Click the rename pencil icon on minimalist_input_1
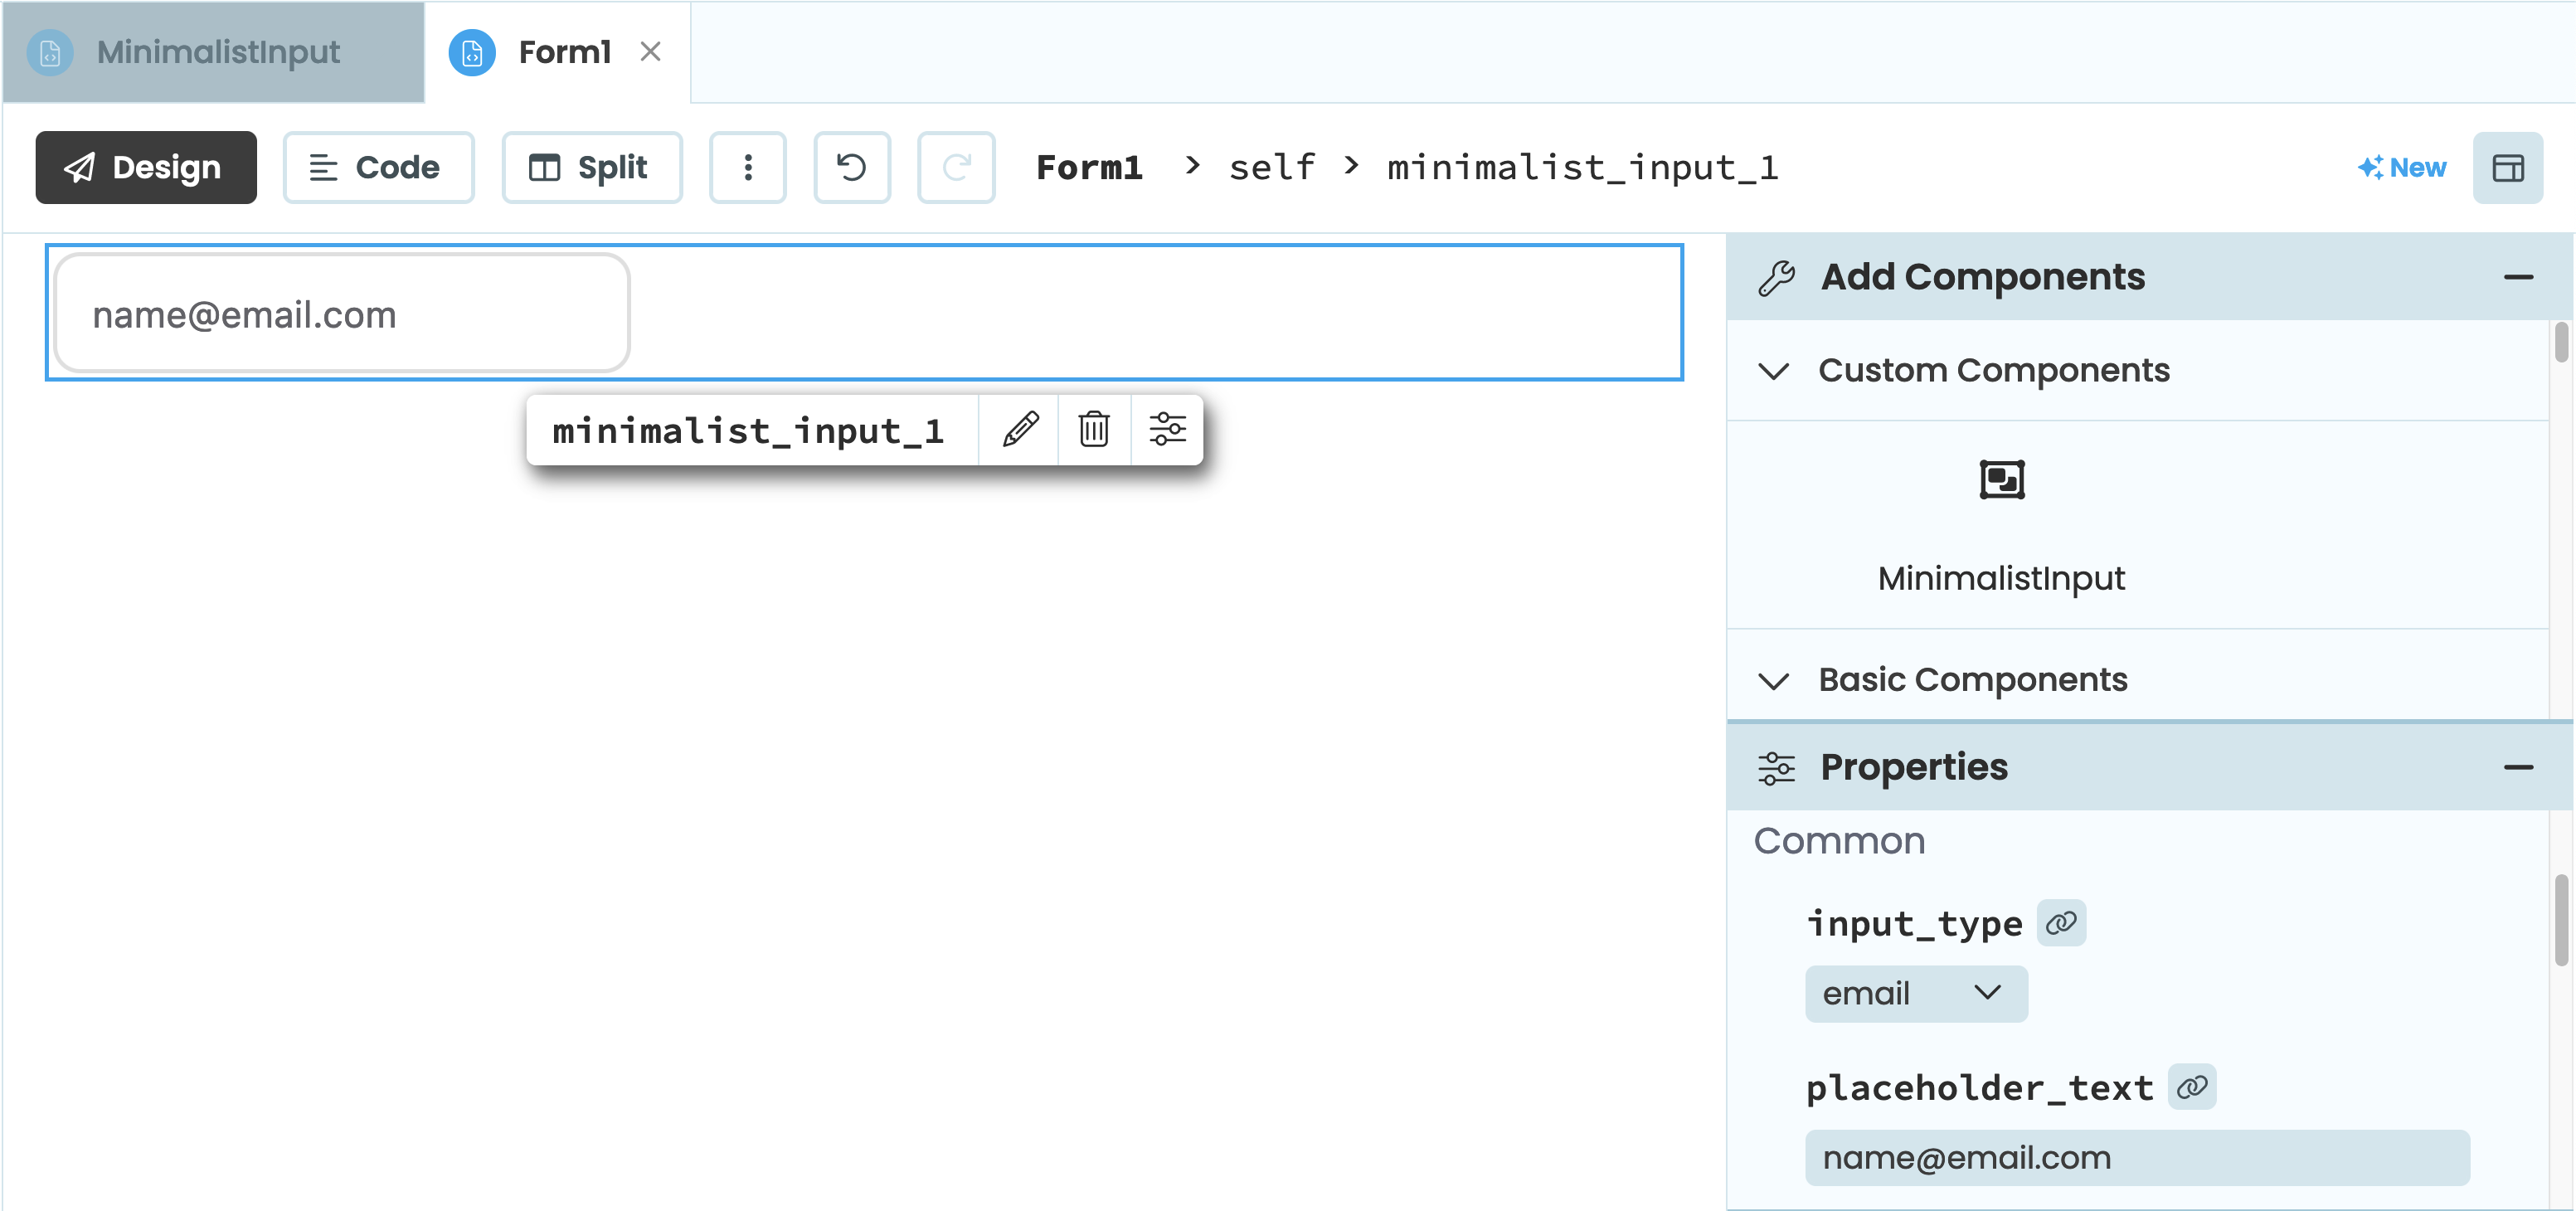Screen dimensions: 2576x1211 coord(1020,429)
